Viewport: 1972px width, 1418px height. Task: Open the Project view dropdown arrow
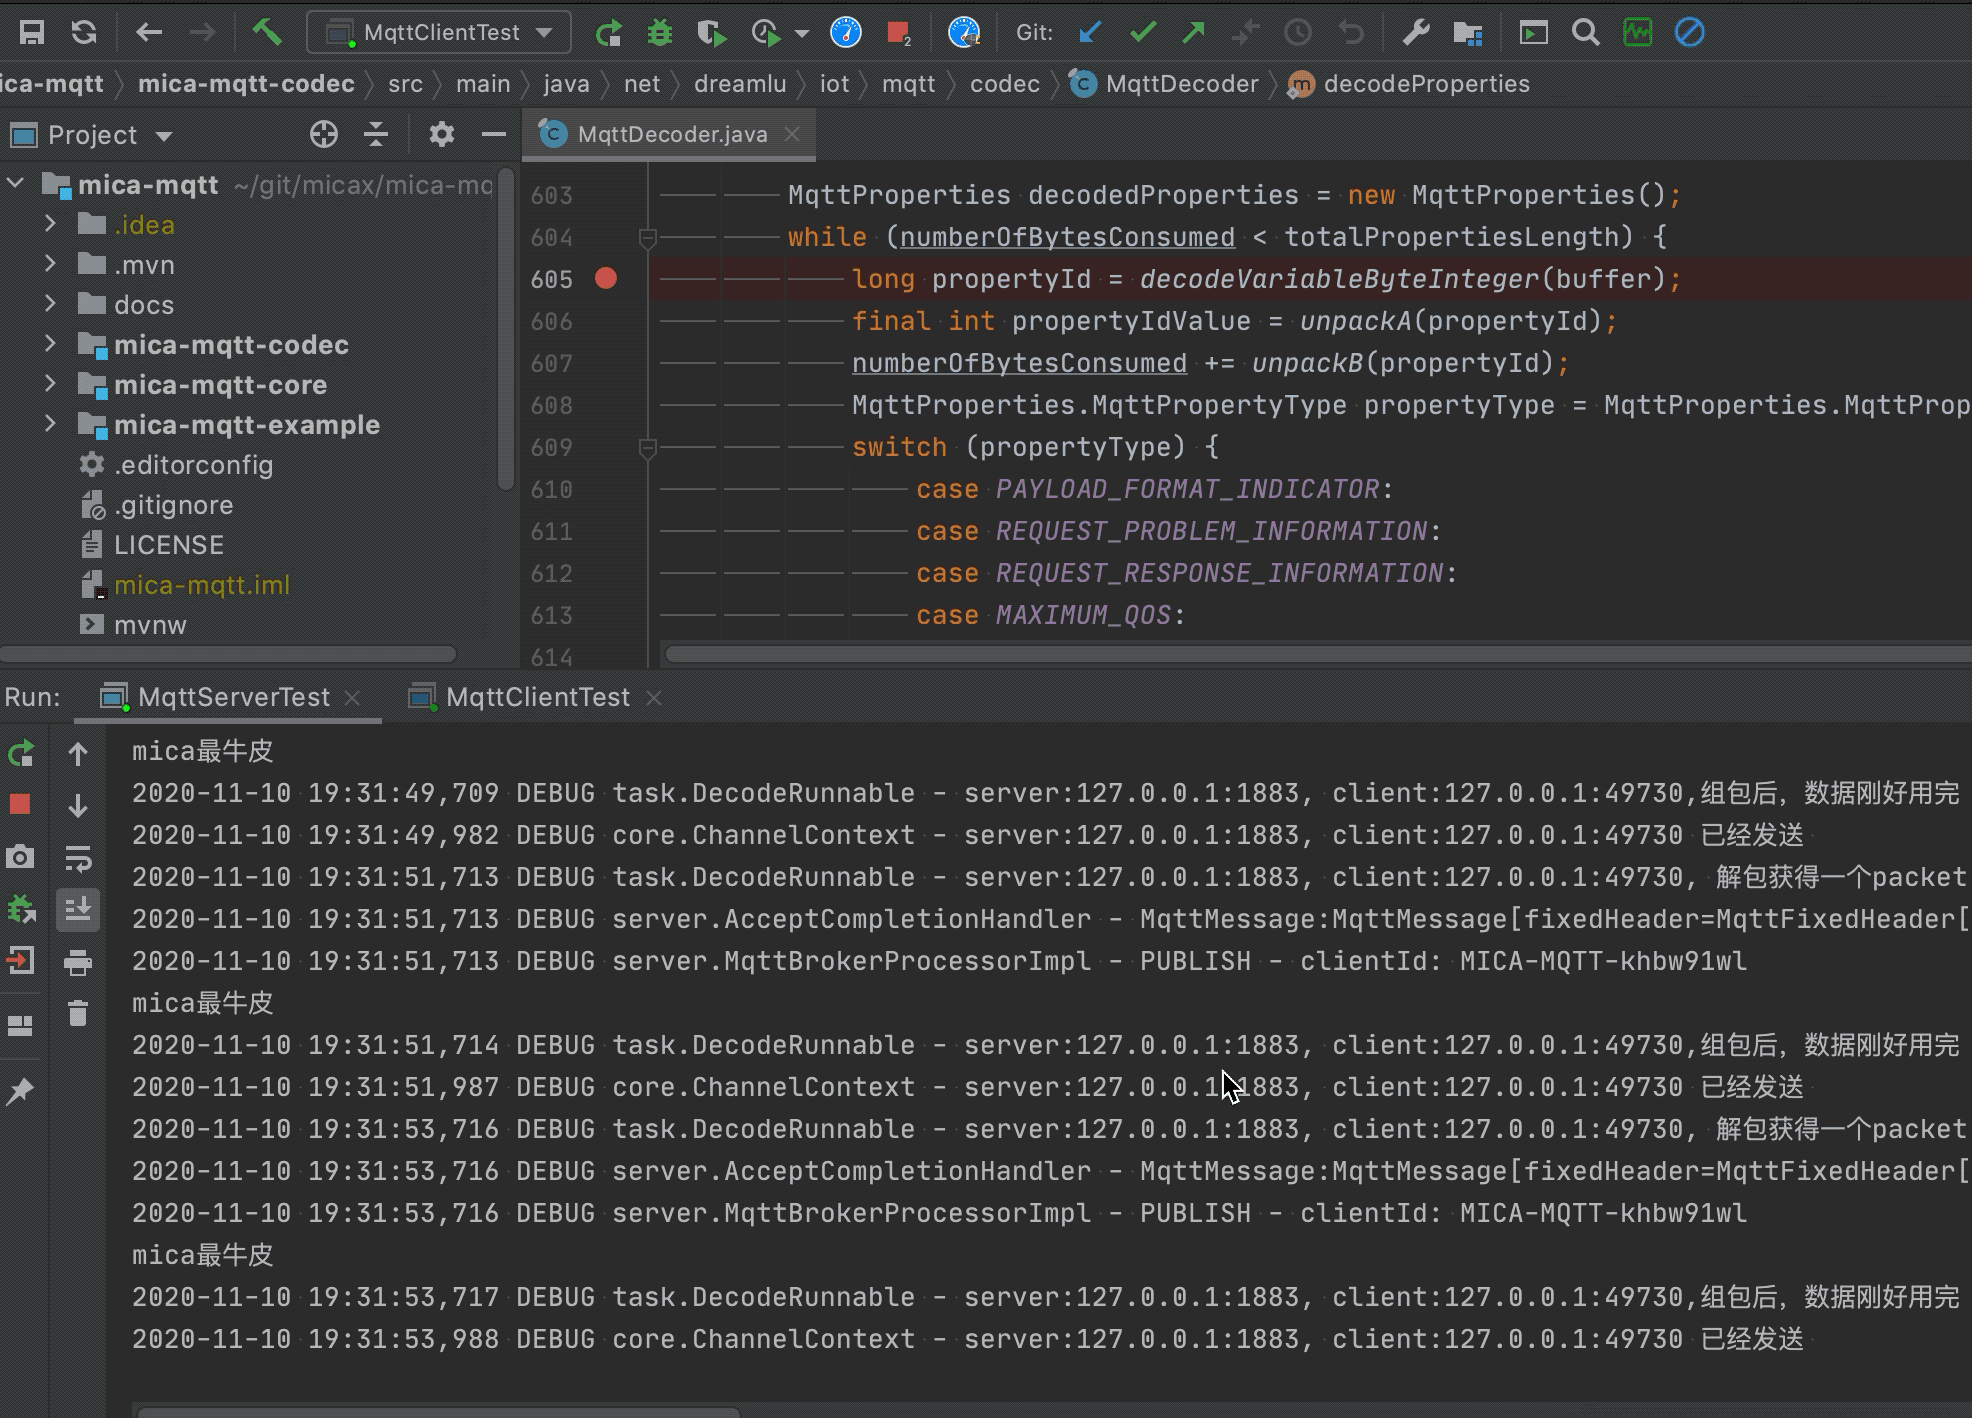[x=165, y=135]
